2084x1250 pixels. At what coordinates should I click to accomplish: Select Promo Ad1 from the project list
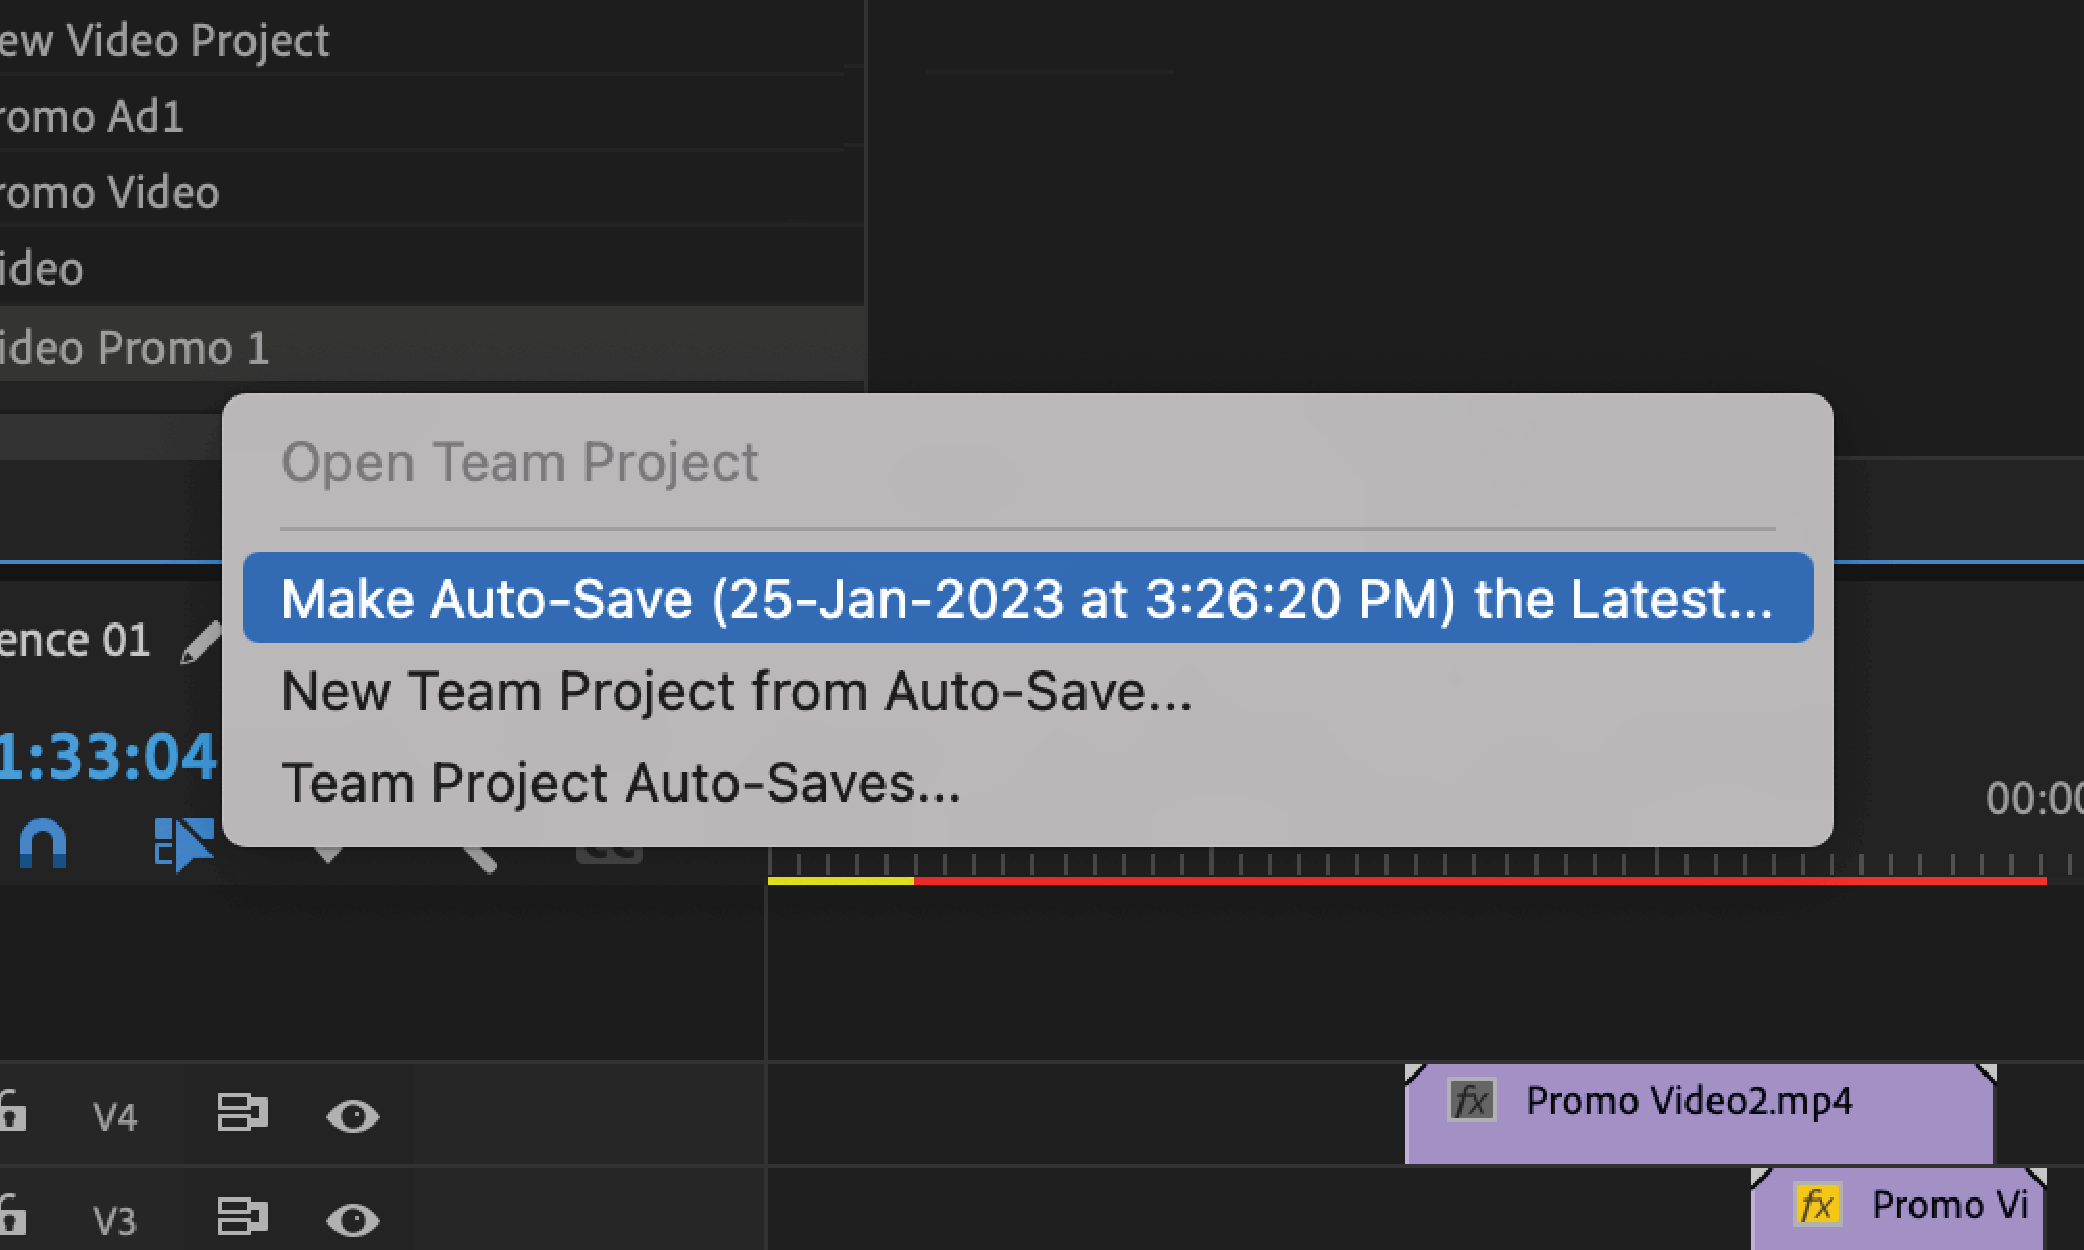pyautogui.click(x=90, y=115)
